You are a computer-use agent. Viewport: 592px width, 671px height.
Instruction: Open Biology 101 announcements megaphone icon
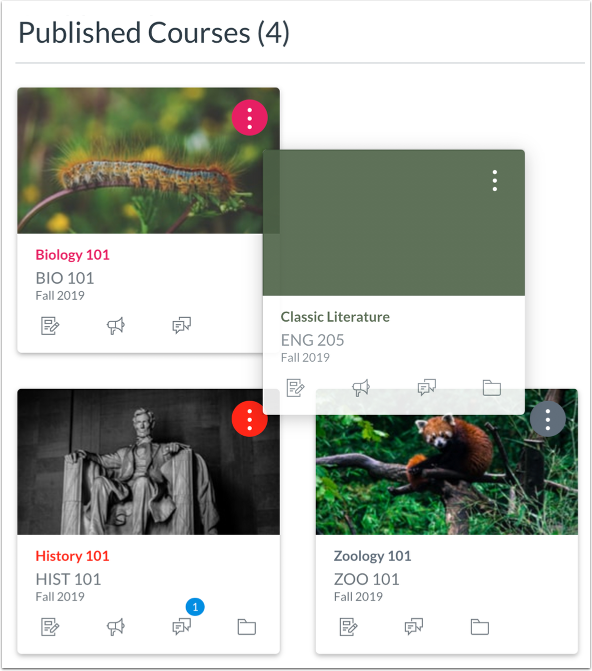(116, 326)
